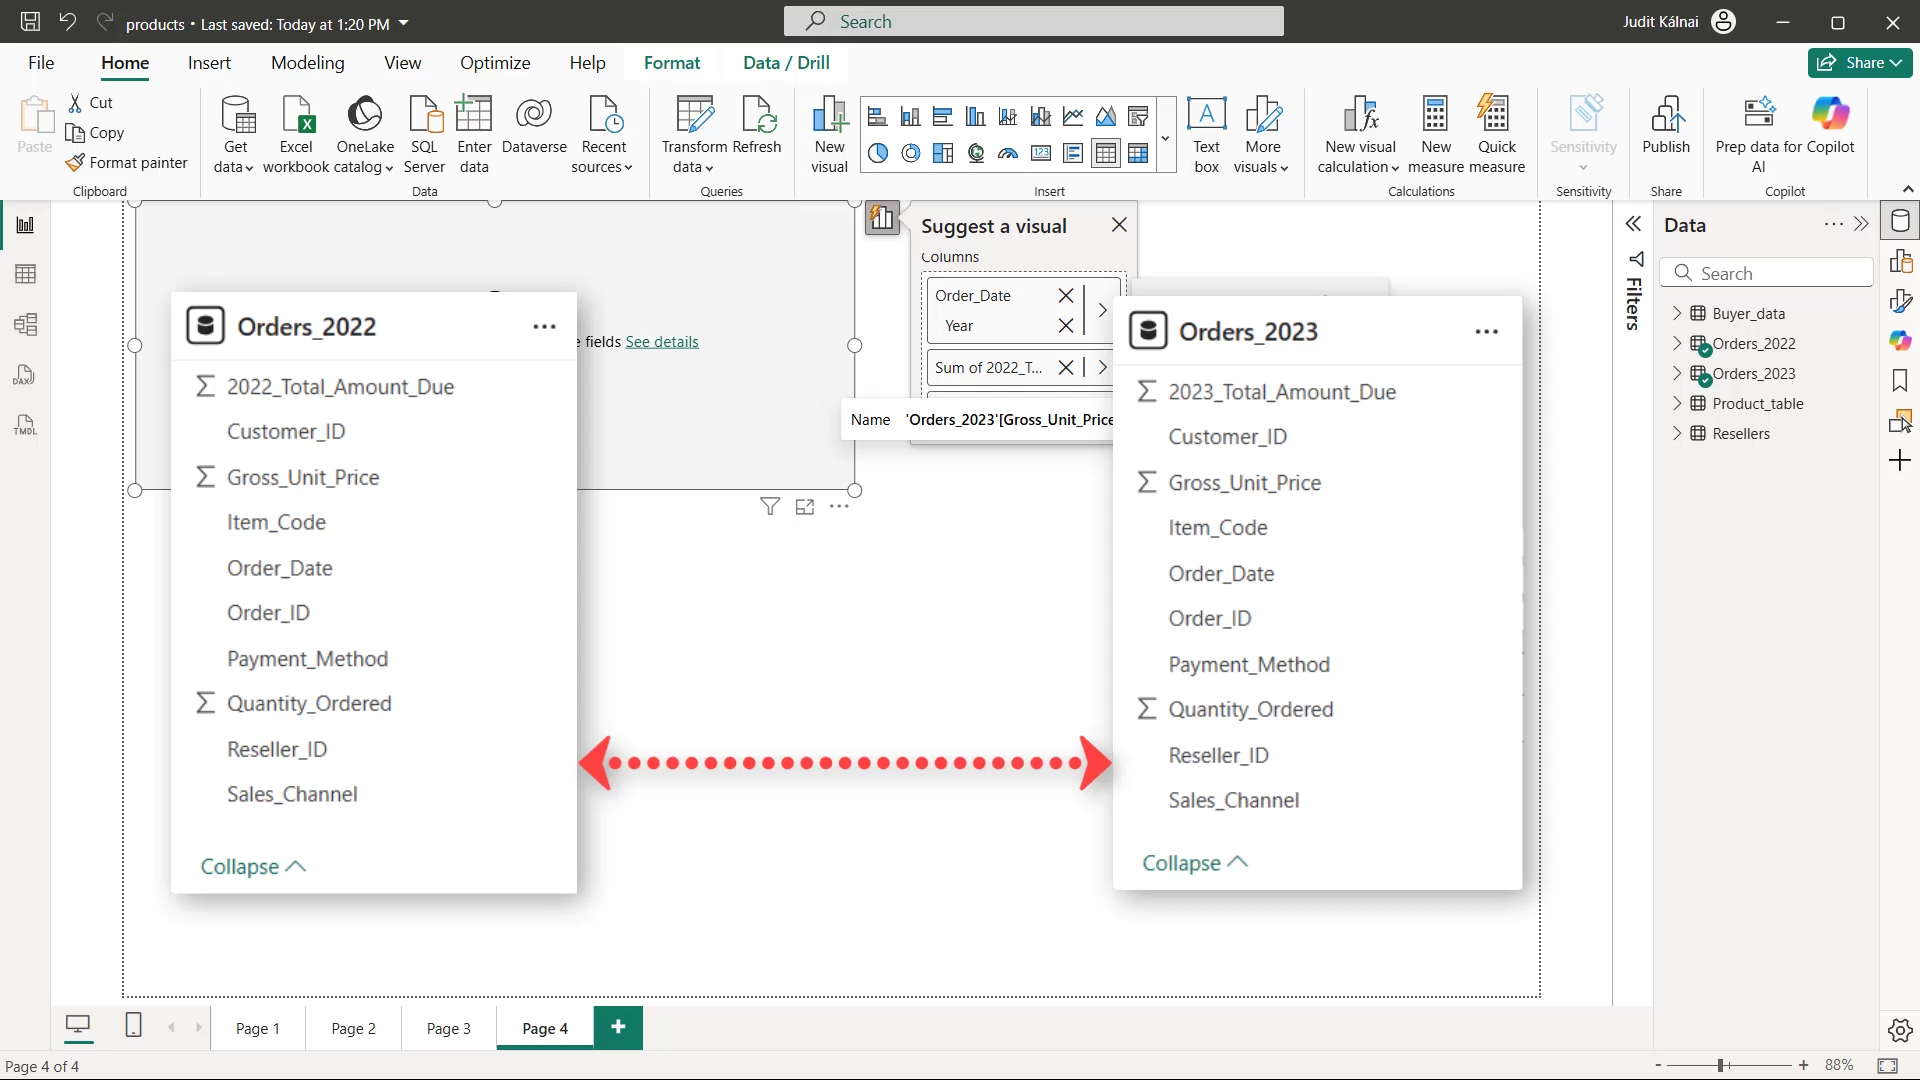1920x1080 pixels.
Task: Open Focus mode on the visual
Action: point(805,507)
